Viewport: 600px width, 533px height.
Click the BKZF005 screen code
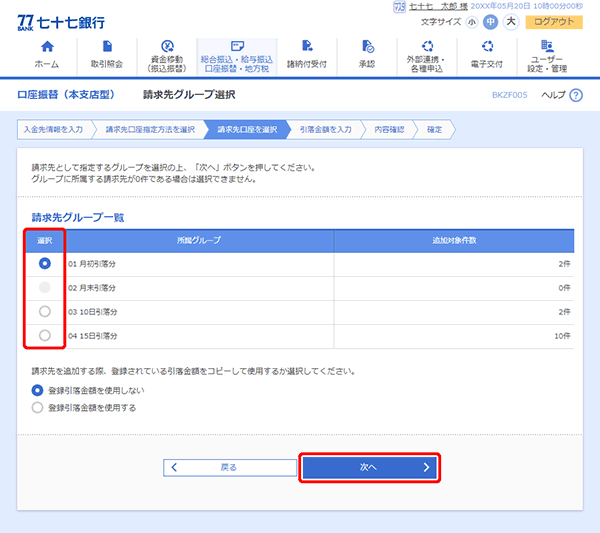(510, 95)
